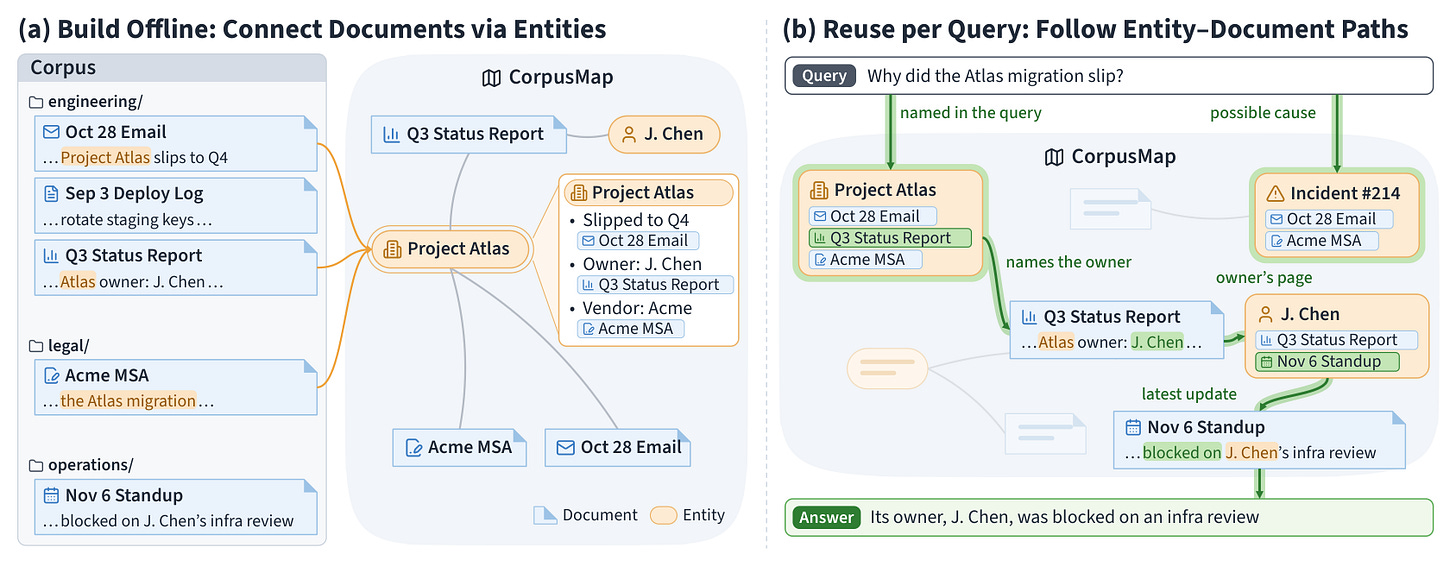Image resolution: width=1456 pixels, height=566 pixels.
Task: Expand the operations/ folder label
Action: click(90, 465)
